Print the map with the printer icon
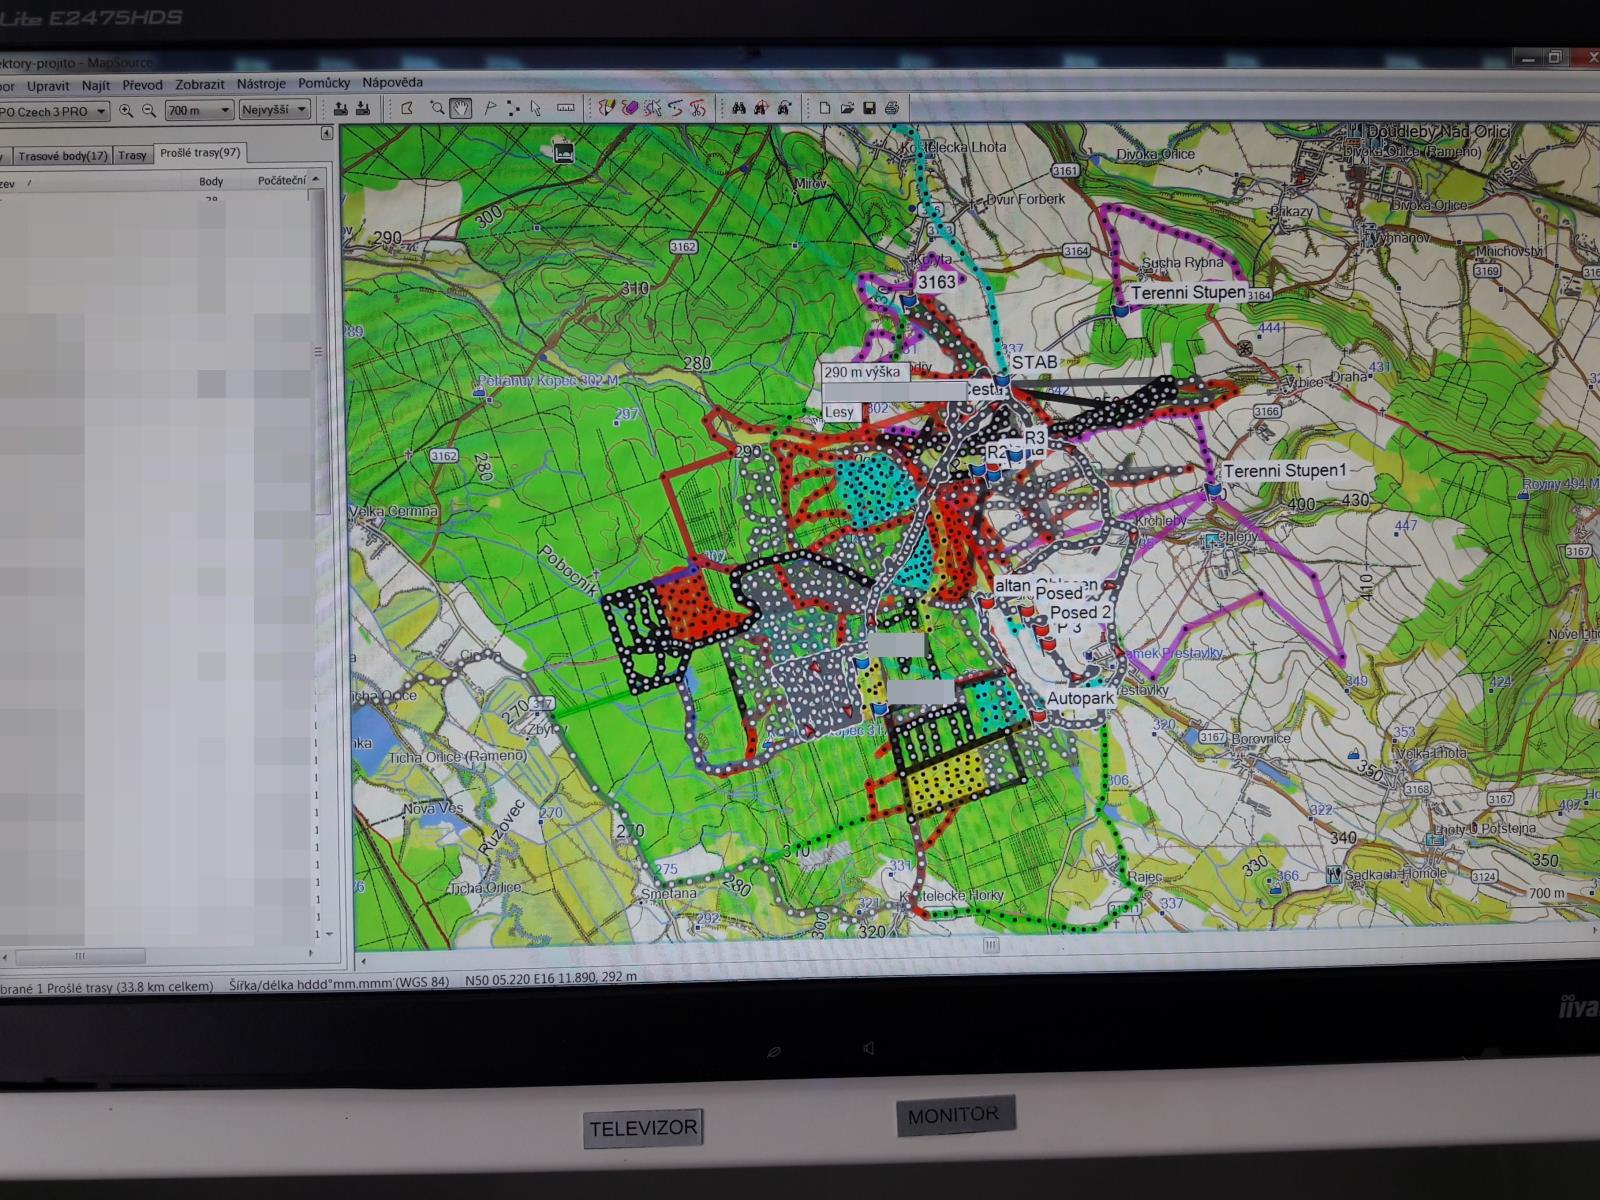 point(892,108)
